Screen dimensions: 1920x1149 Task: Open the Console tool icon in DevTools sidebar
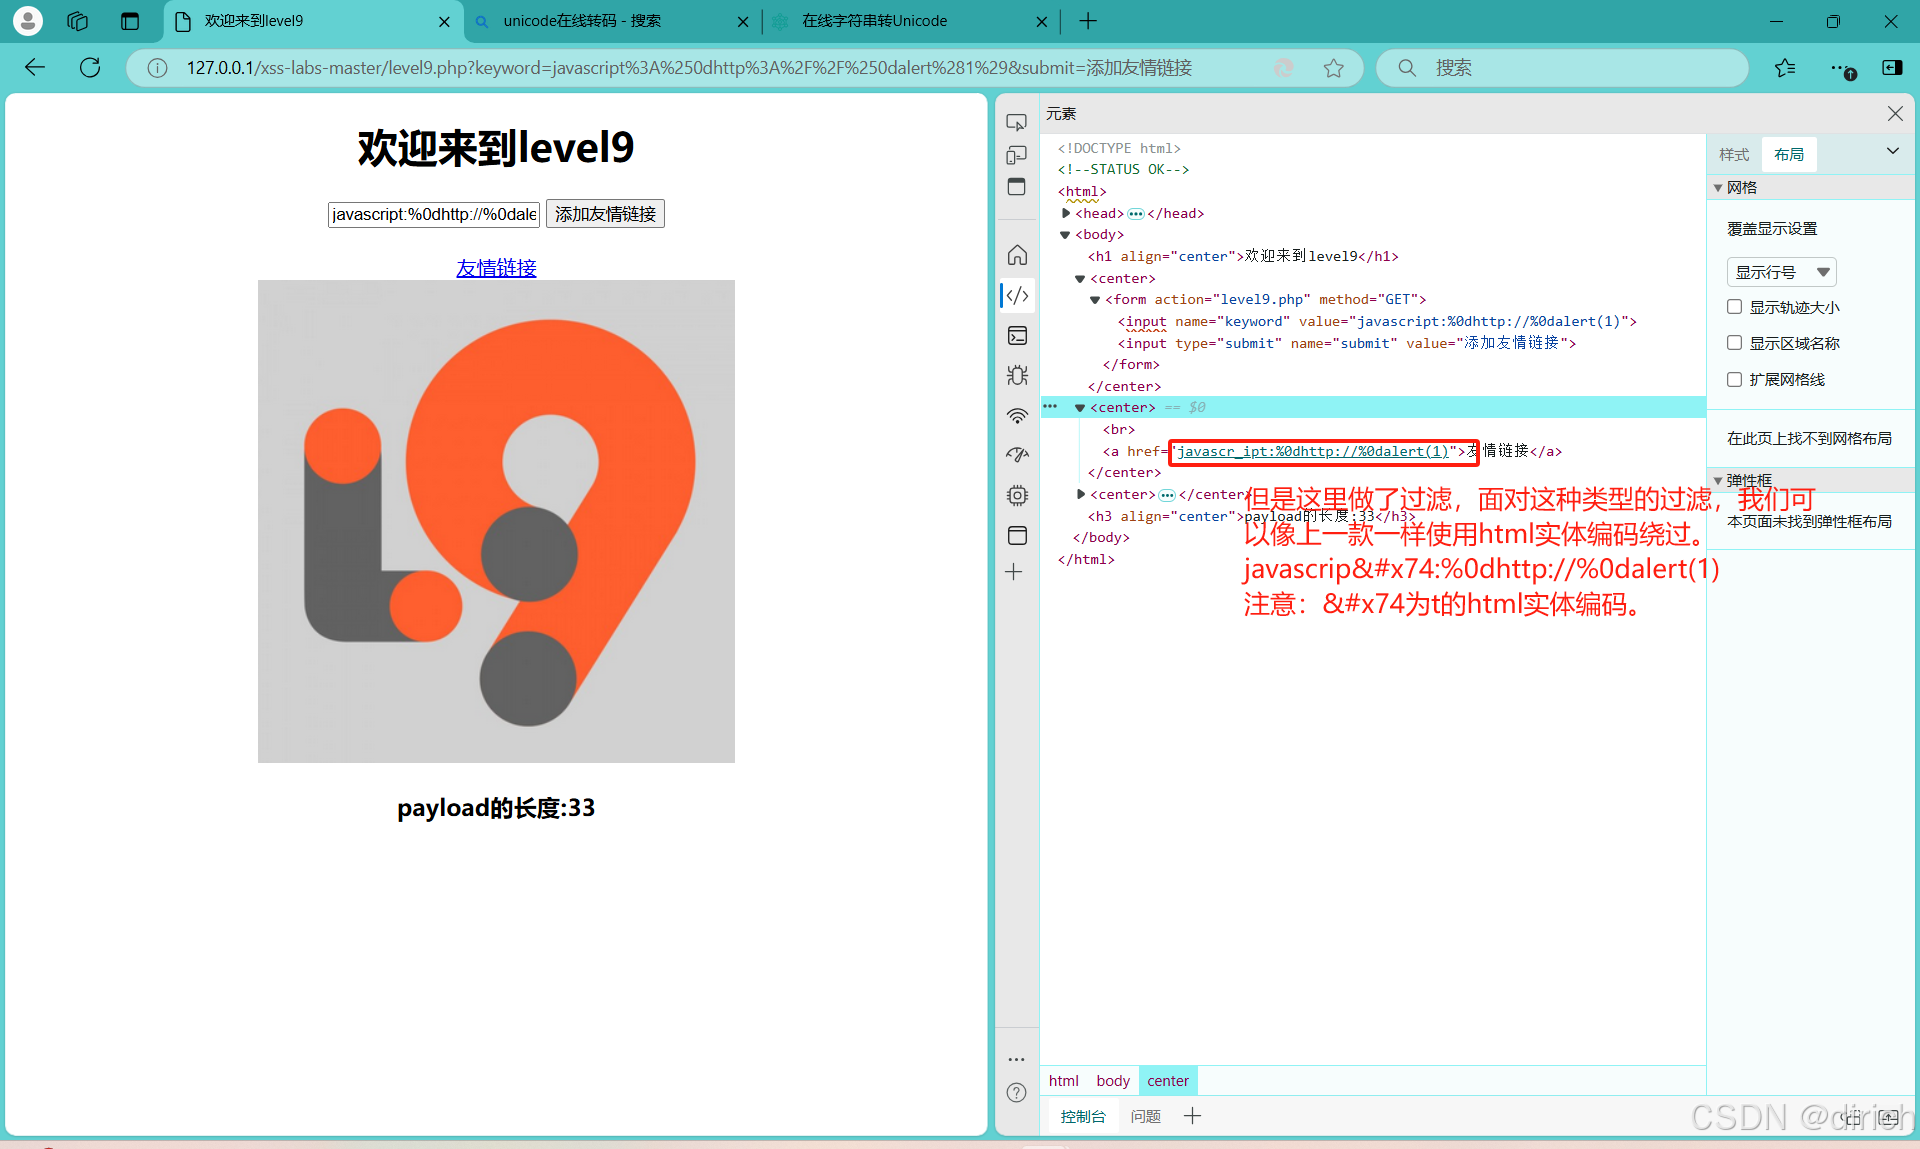click(1017, 336)
